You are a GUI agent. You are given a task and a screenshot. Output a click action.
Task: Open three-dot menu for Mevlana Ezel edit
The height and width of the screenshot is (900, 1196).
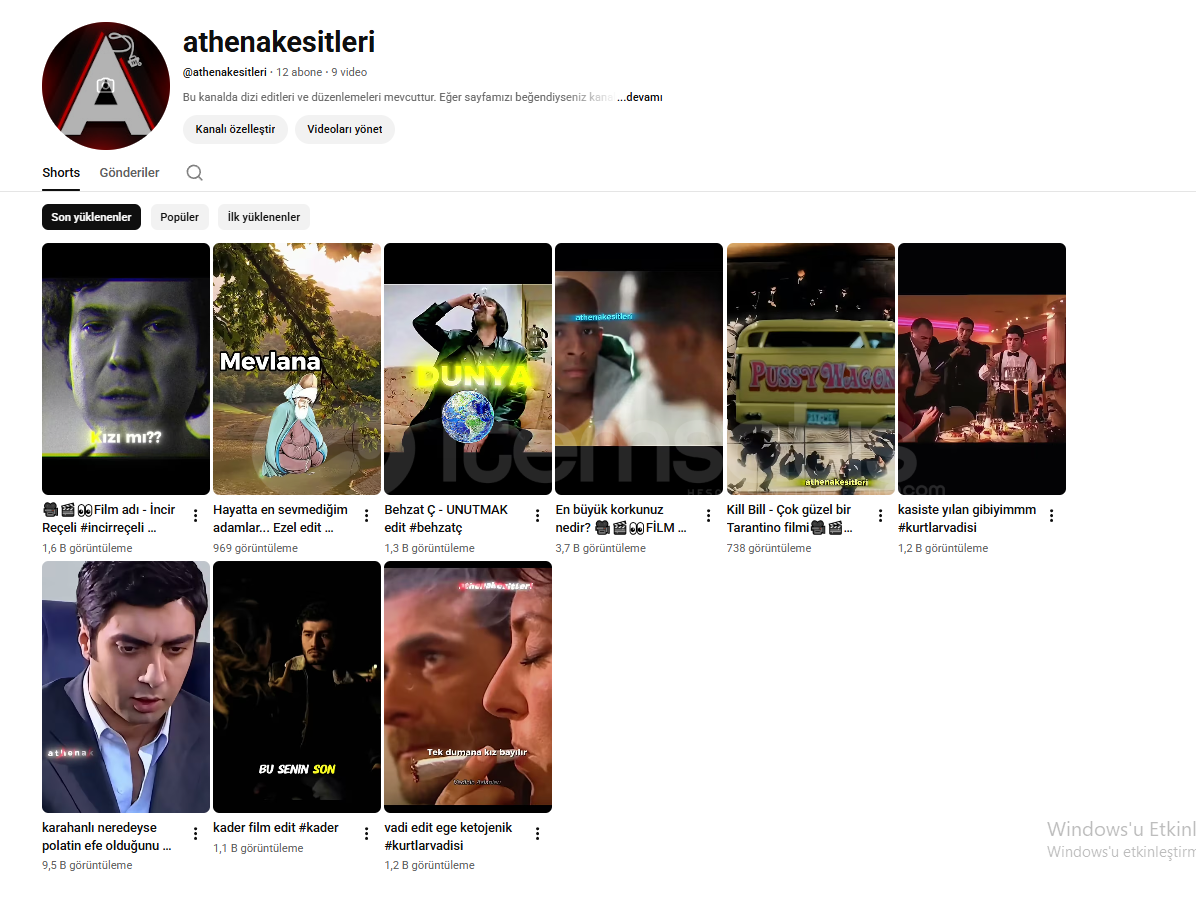[x=366, y=516]
